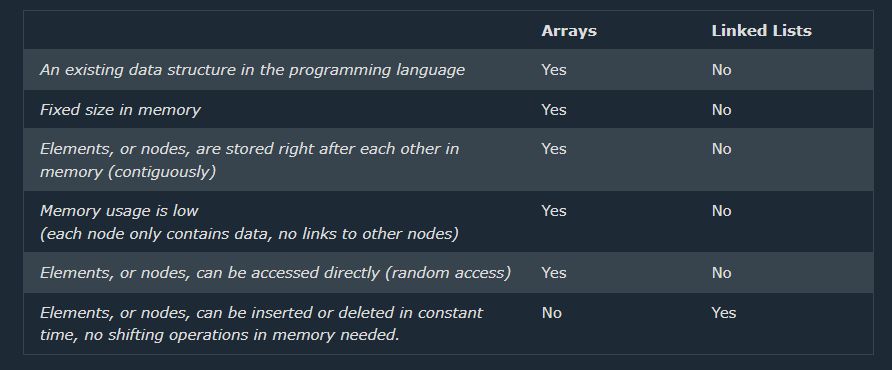Click Arrays 'Yes' for existing data structure

554,70
